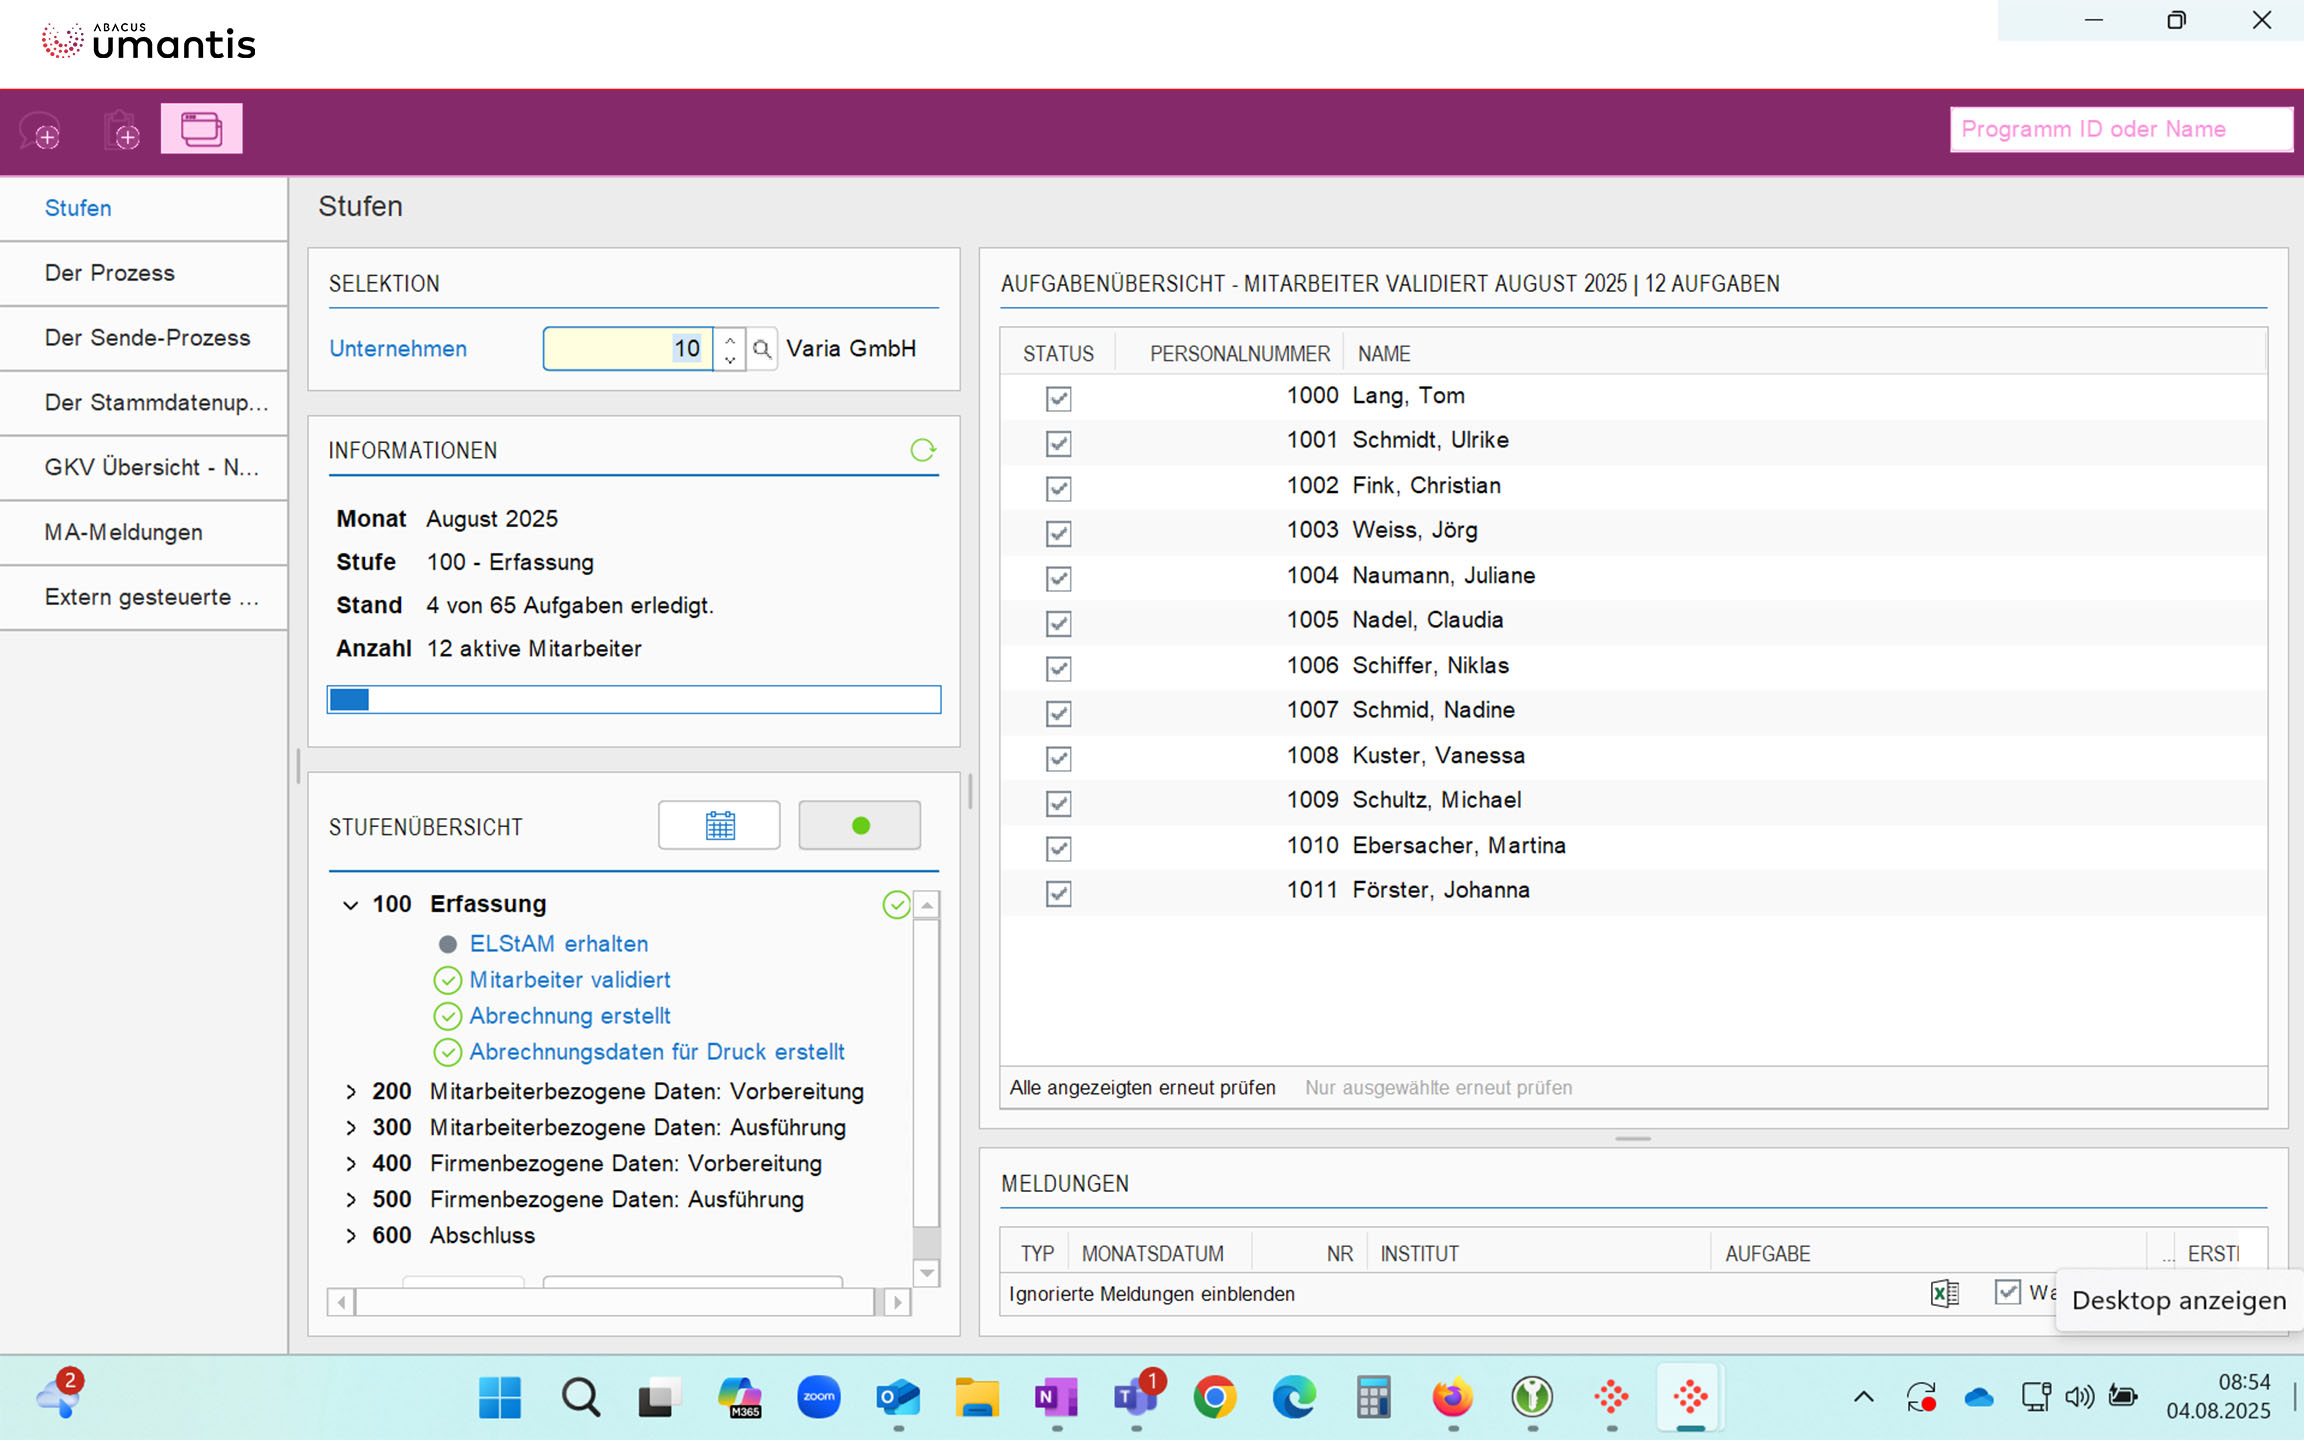
Task: Expand stage 200 Mitarbeiterbezogene Daten: Vorbereitung
Action: click(350, 1092)
